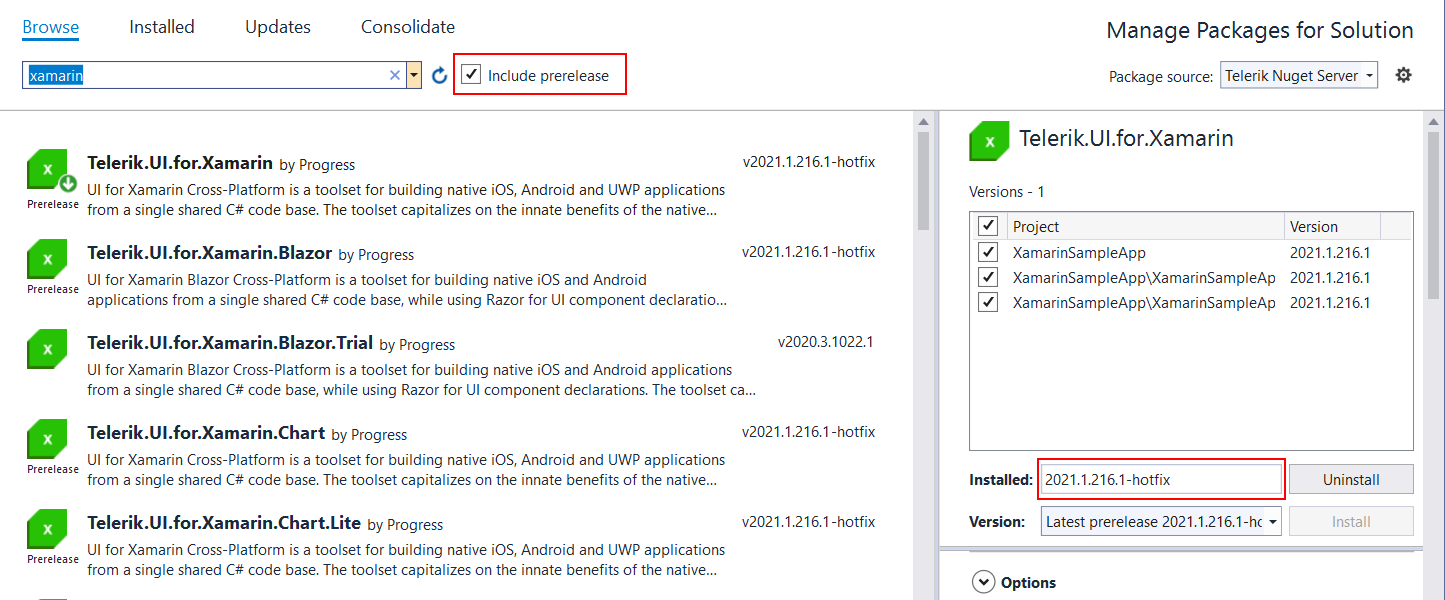Sort projects by the Version column header
This screenshot has height=600, width=1445.
coord(1334,226)
